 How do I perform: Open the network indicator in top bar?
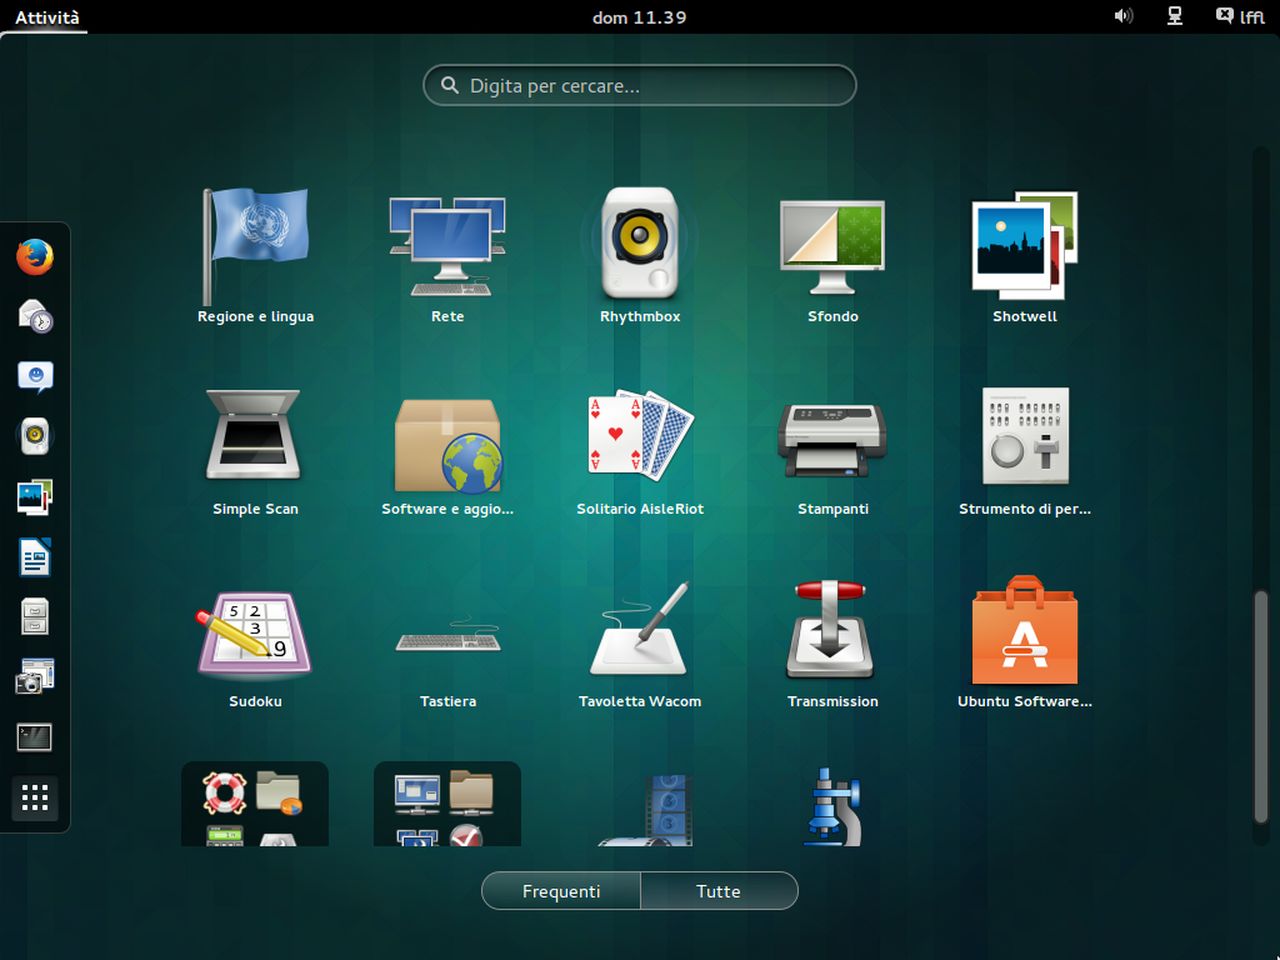pyautogui.click(x=1175, y=16)
